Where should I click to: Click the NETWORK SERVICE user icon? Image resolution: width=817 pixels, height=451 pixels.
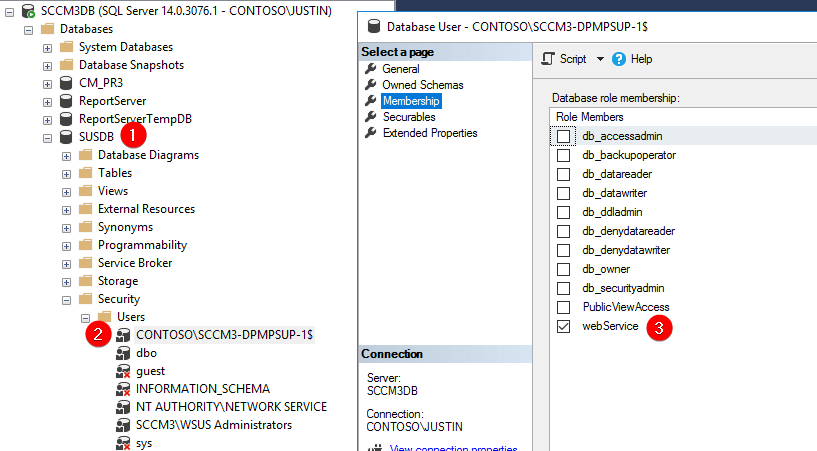pyautogui.click(x=123, y=407)
